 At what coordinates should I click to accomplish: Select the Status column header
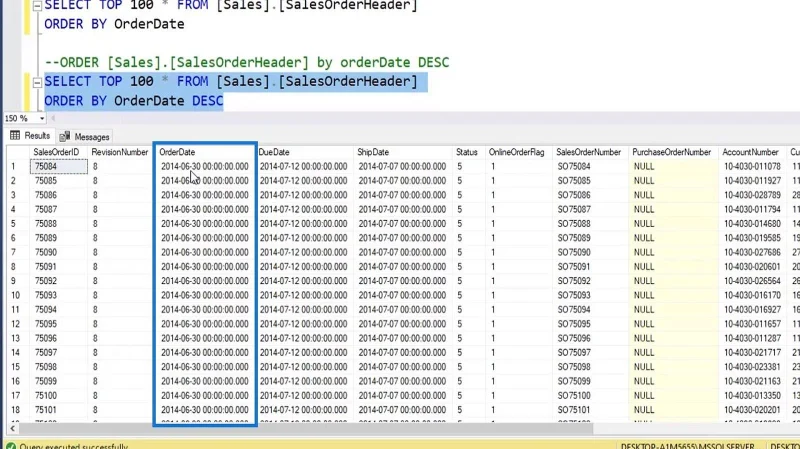click(x=469, y=152)
